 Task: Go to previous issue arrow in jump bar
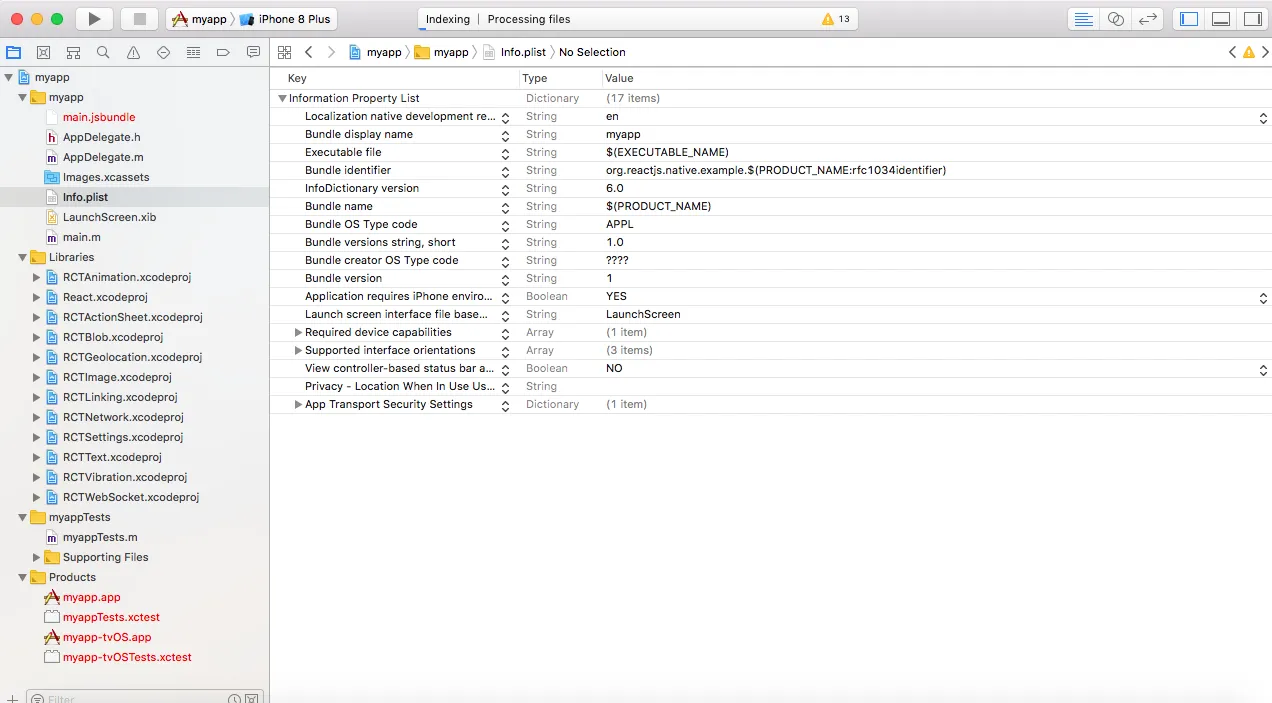1233,52
